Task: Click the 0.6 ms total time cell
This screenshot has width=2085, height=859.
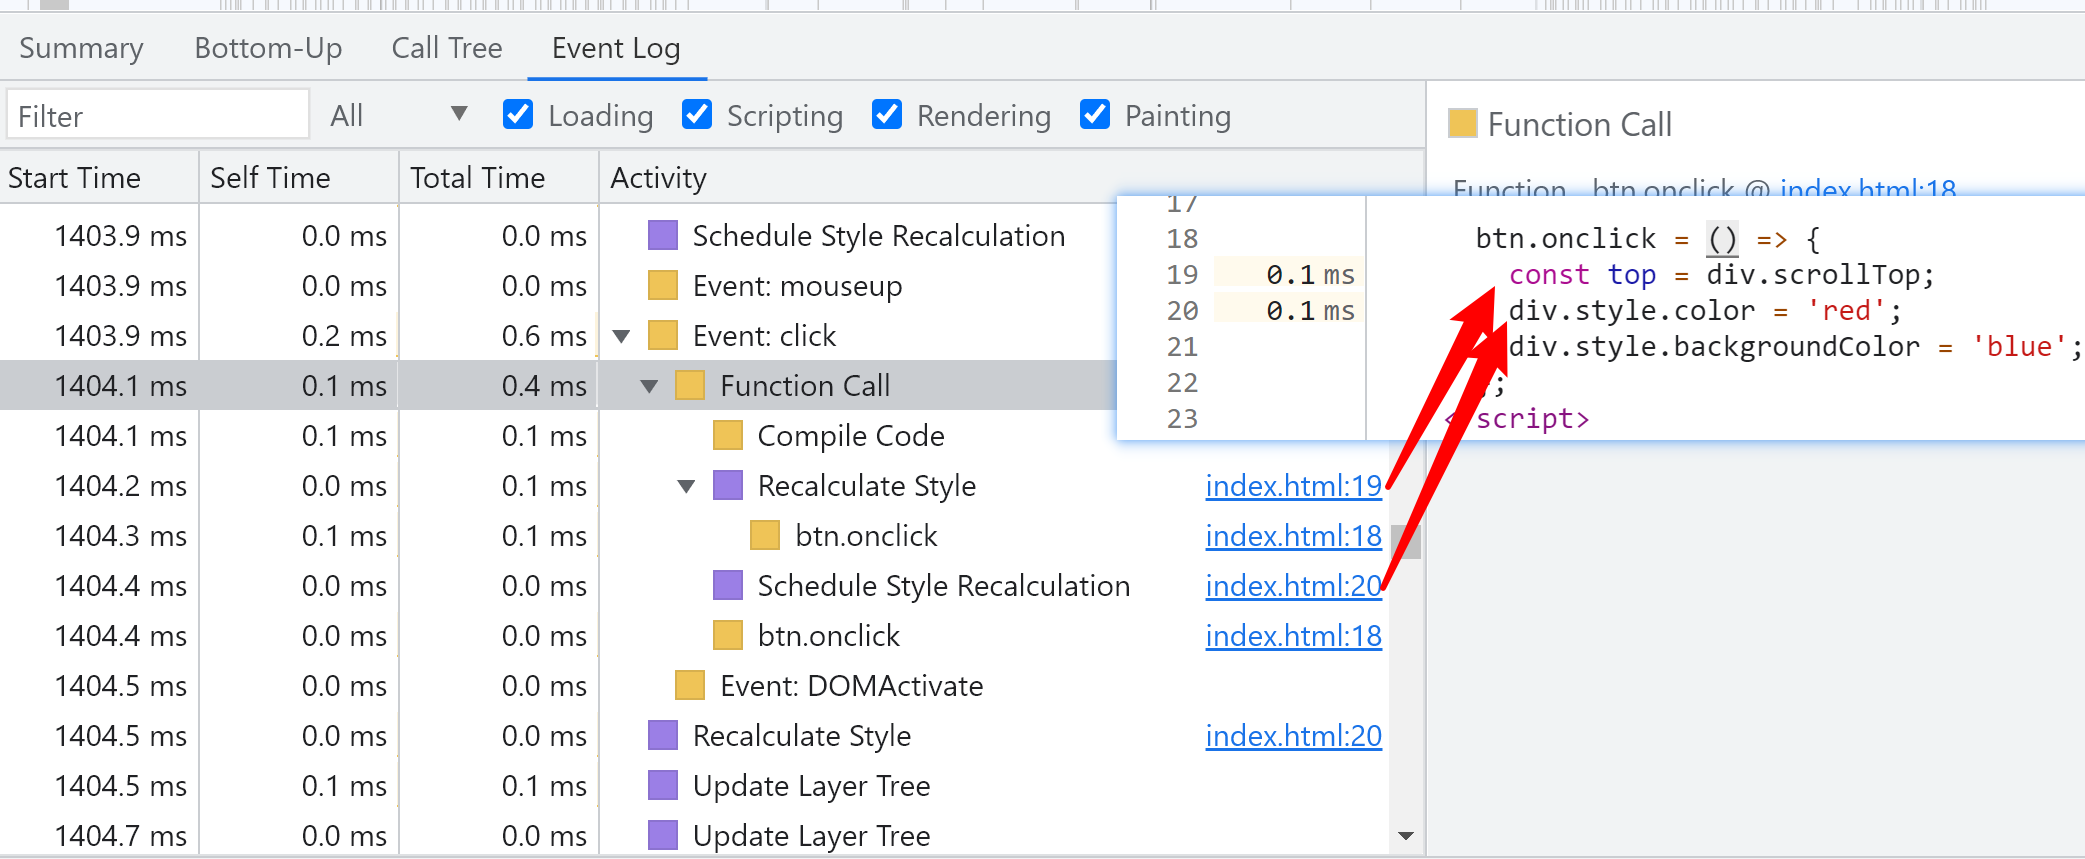Action: [x=544, y=336]
